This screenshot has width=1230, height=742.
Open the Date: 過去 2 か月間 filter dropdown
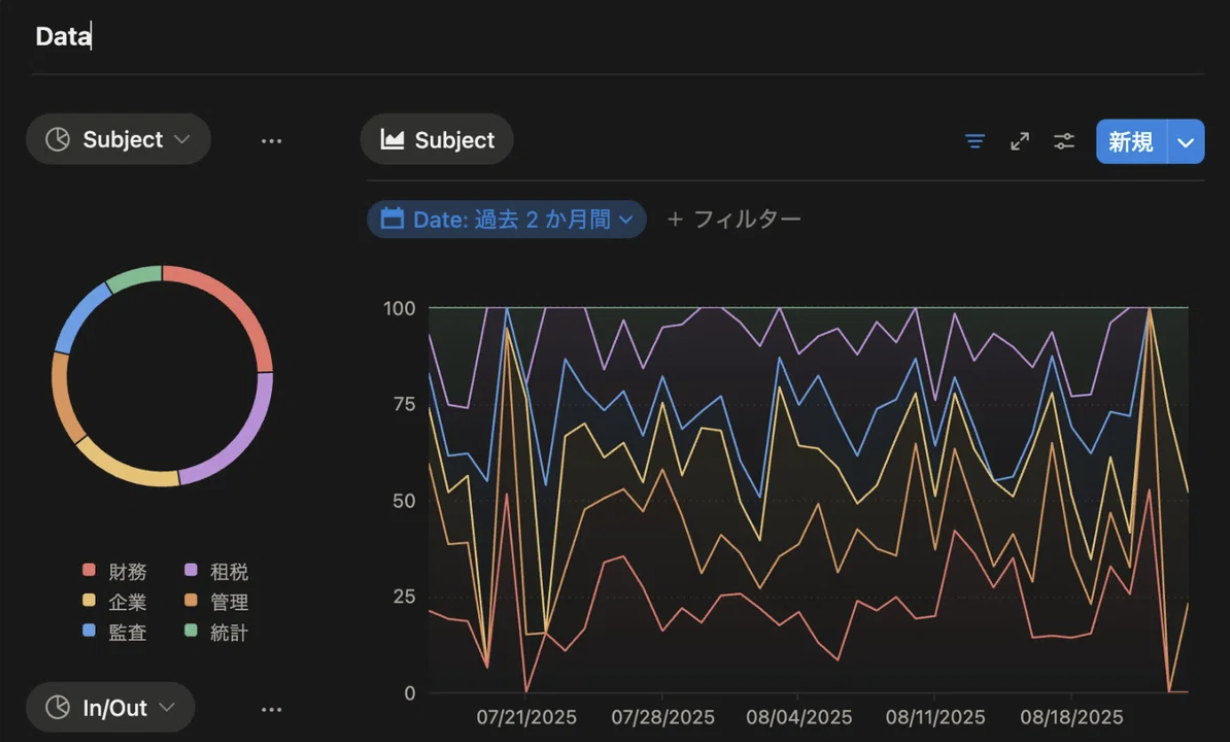click(507, 219)
